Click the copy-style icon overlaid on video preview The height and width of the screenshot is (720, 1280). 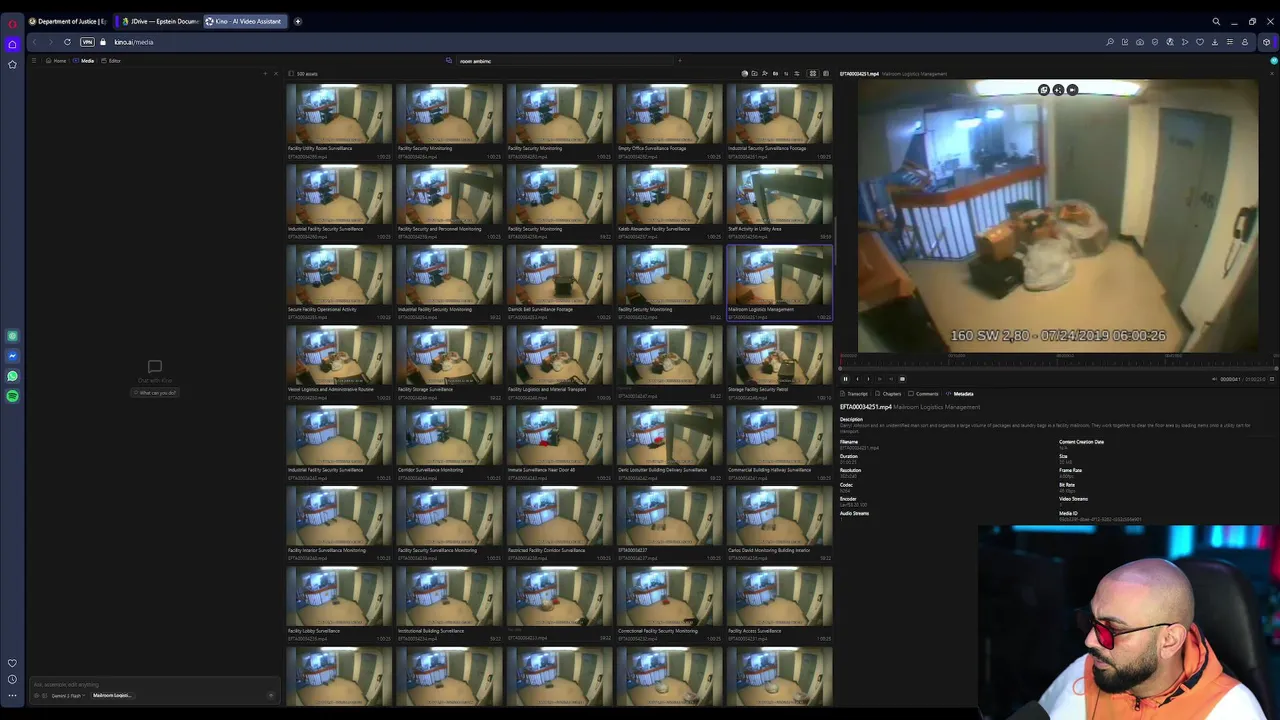click(x=1044, y=90)
